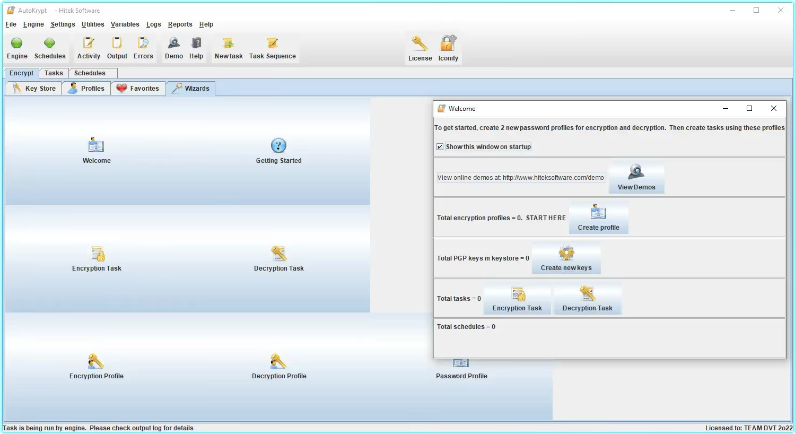Launch the Password Profile wizard
Image resolution: width=795 pixels, height=434 pixels.
(x=461, y=372)
